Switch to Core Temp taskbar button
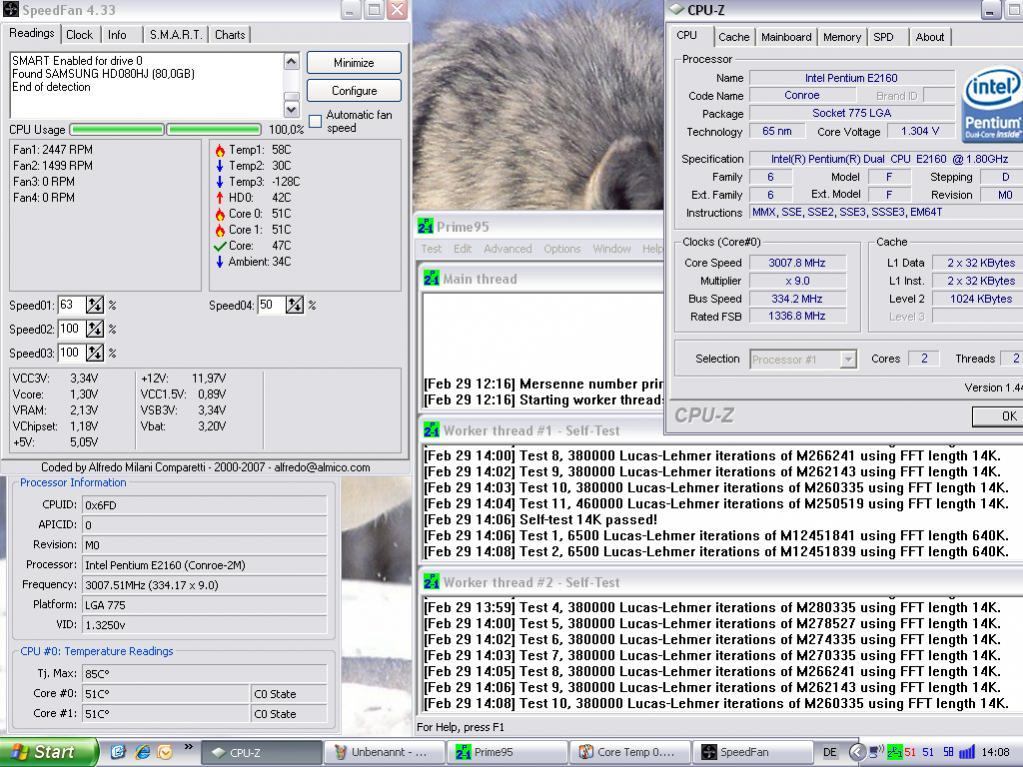Image resolution: width=1023 pixels, height=767 pixels. 629,752
